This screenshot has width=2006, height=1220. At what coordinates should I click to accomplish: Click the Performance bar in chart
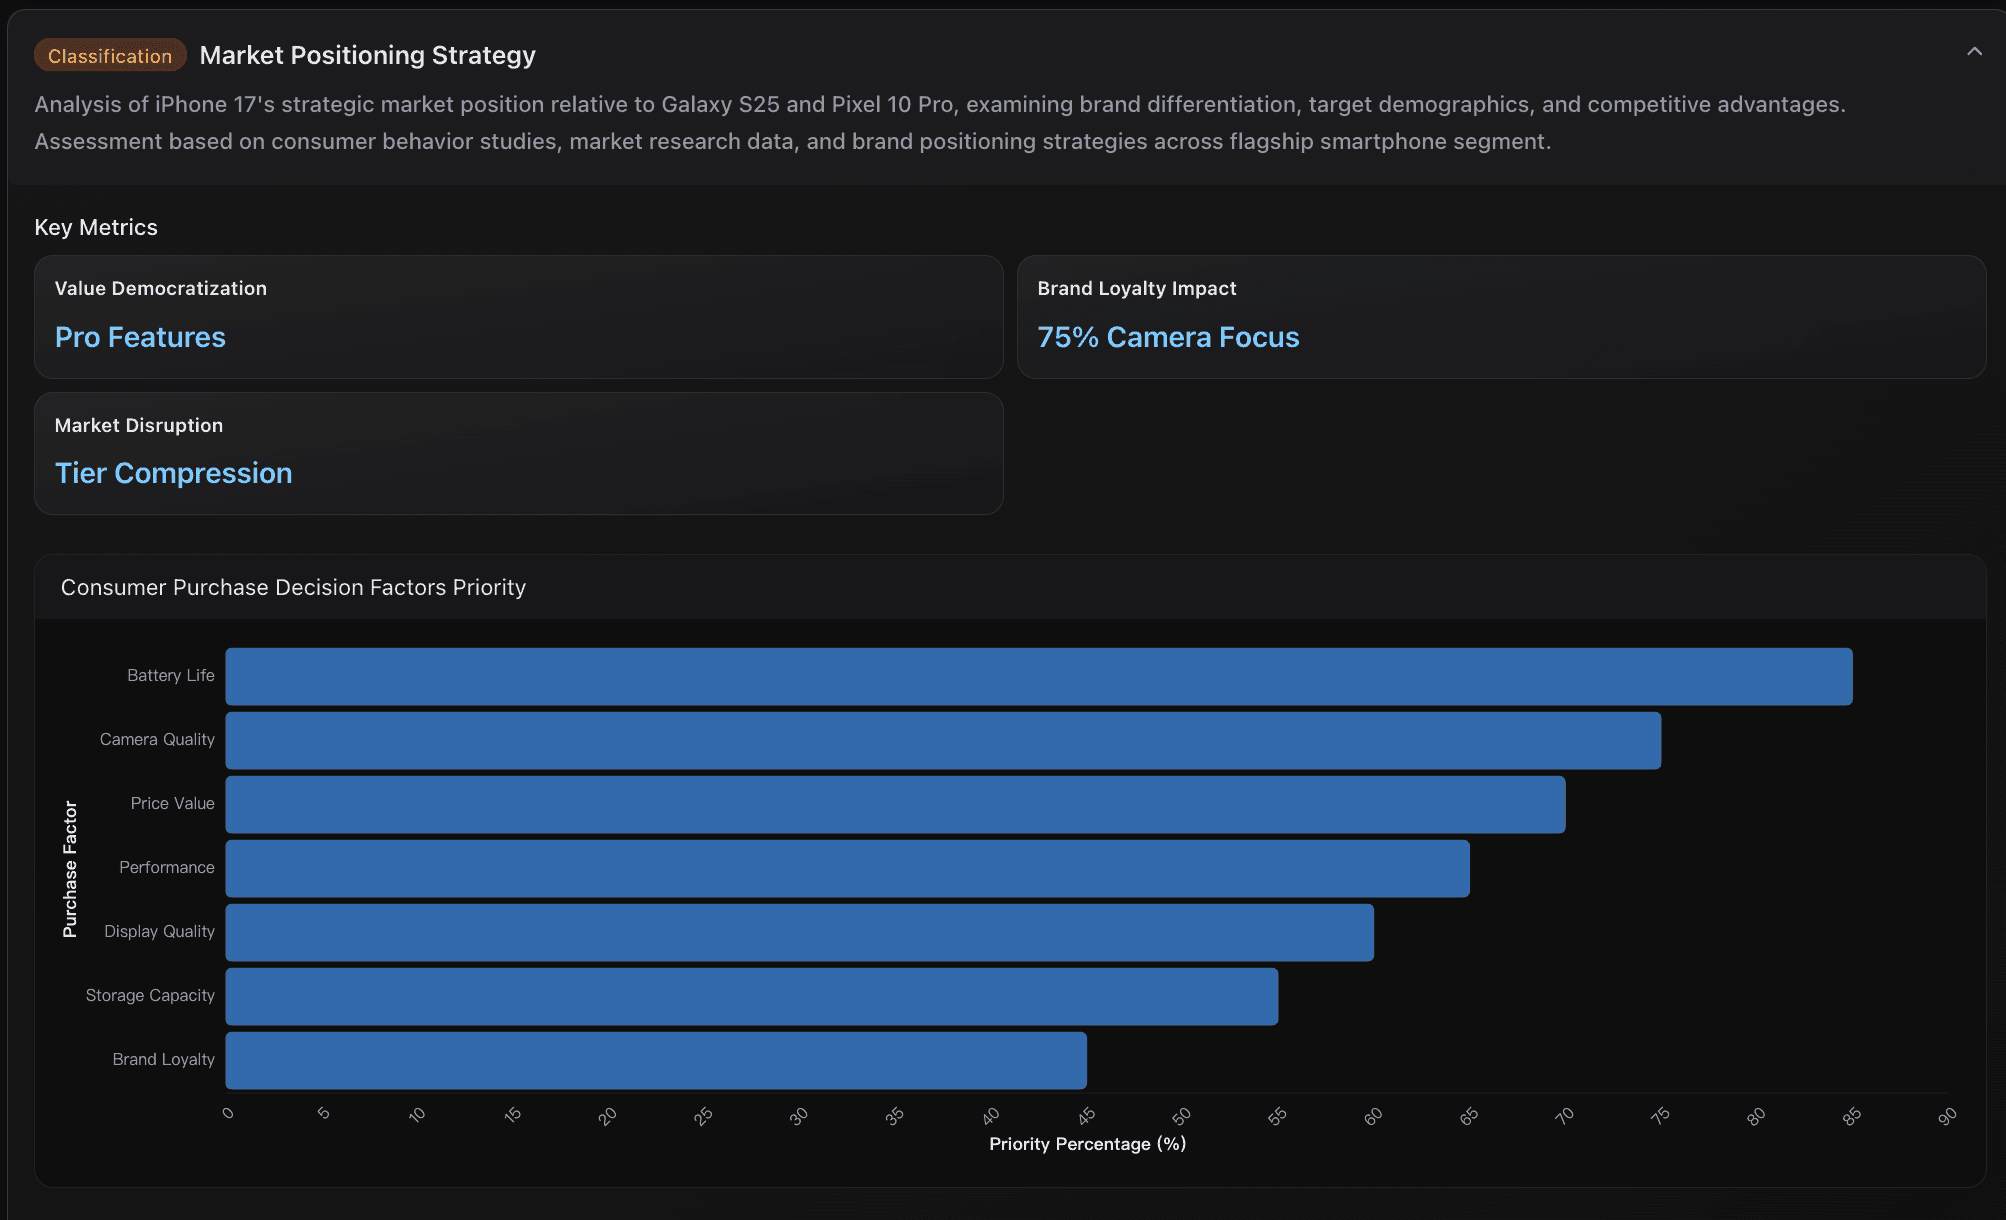(847, 869)
